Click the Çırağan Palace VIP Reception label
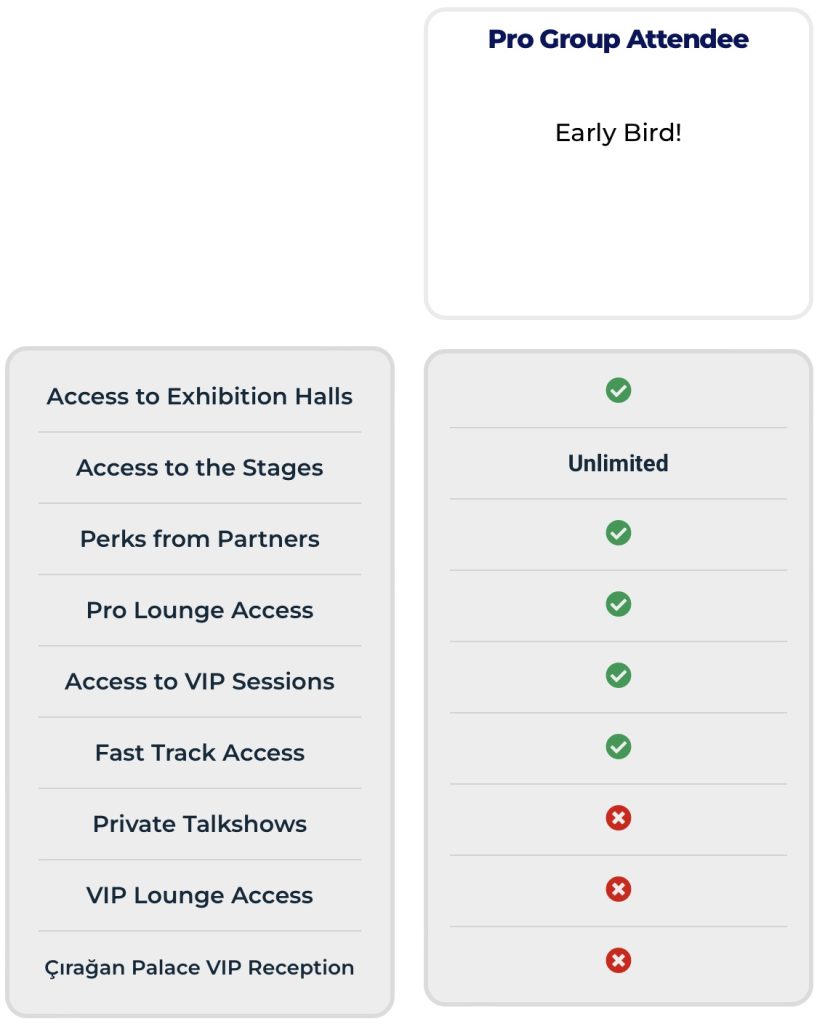This screenshot has height=1024, width=817. point(199,967)
